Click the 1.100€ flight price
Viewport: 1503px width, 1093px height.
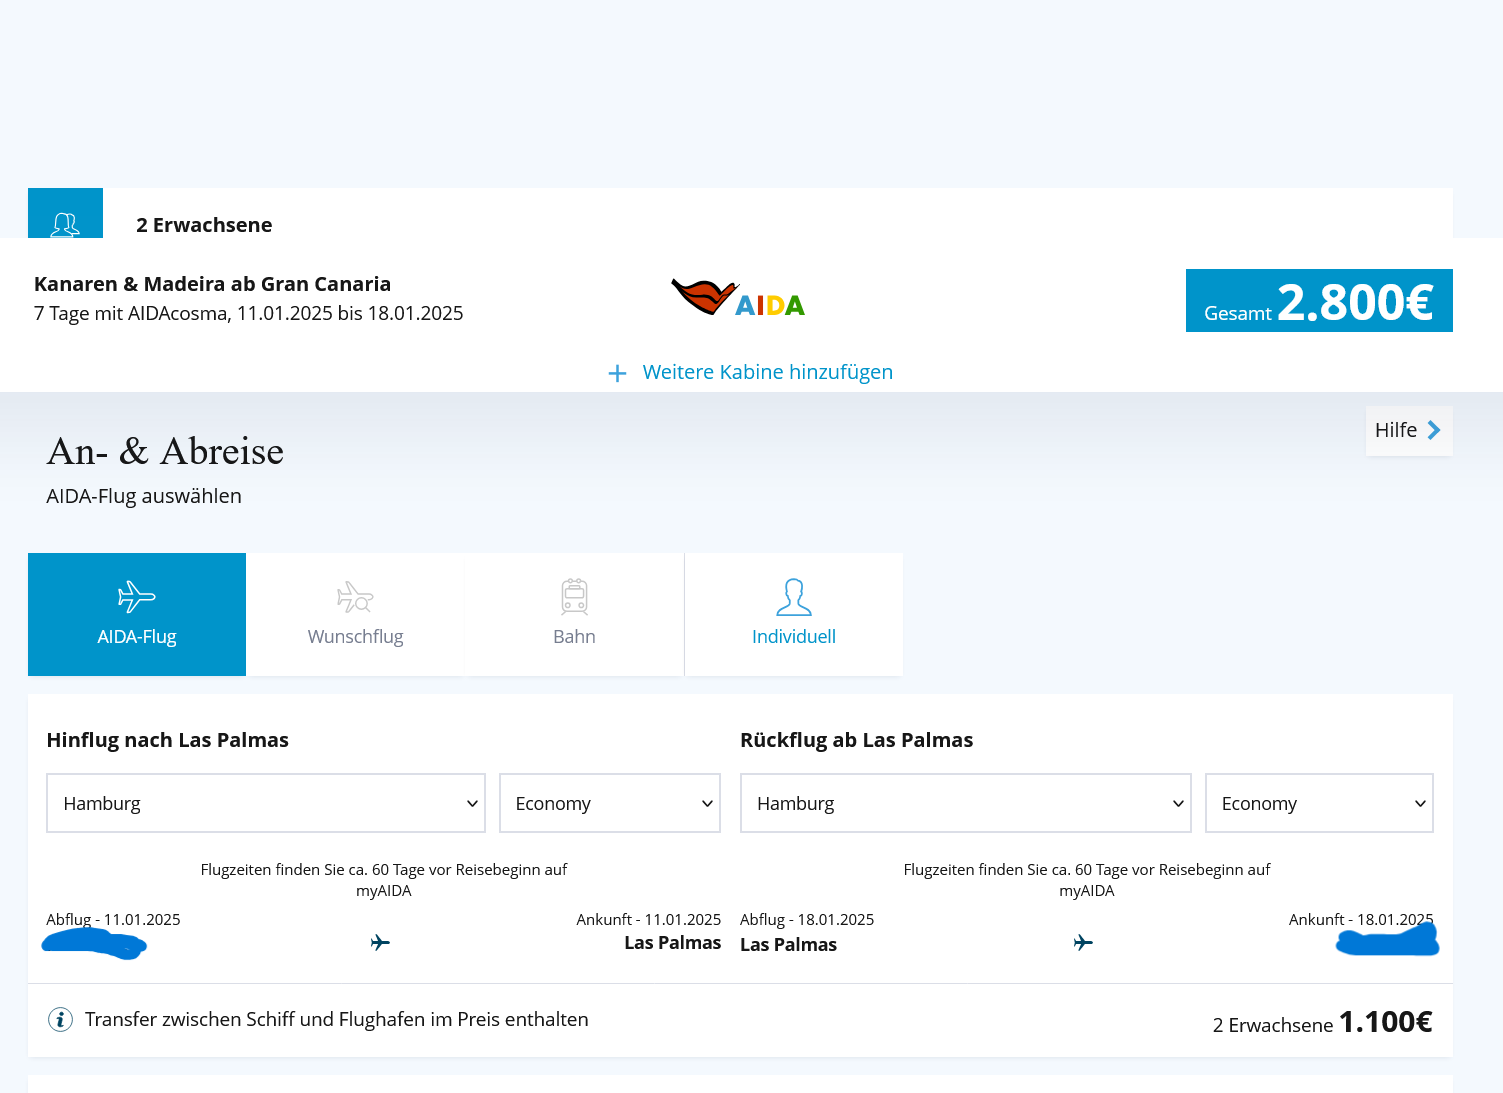coord(1385,1022)
